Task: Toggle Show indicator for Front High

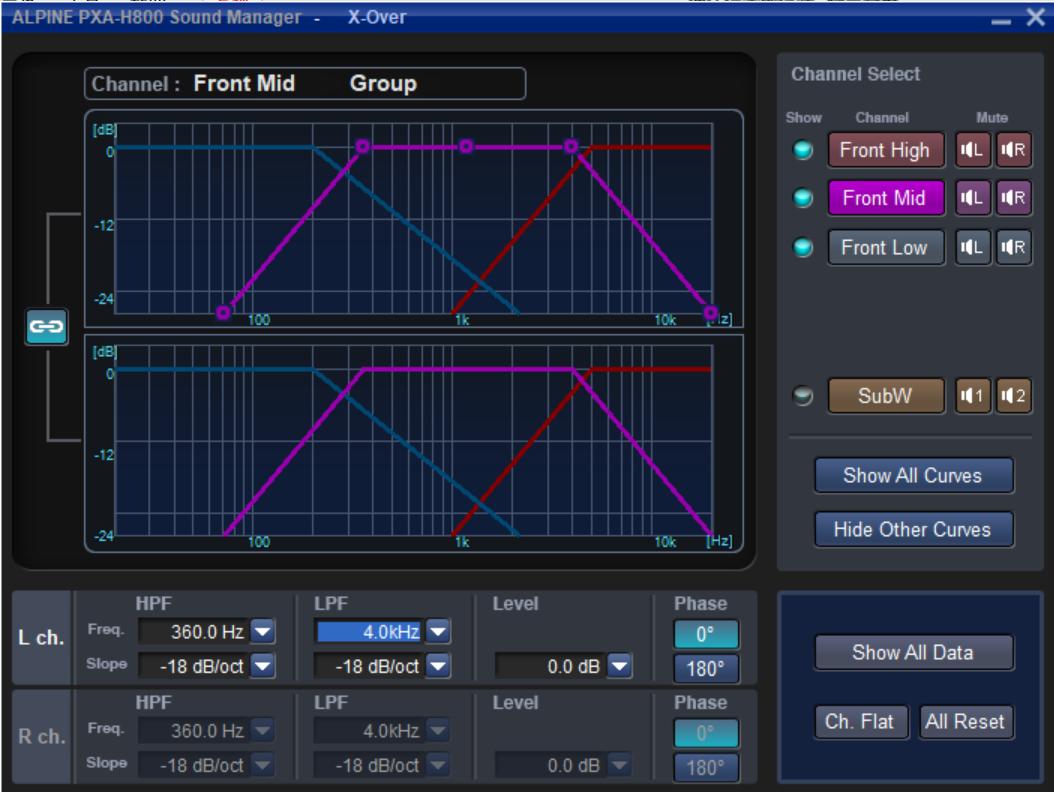Action: pyautogui.click(x=803, y=151)
